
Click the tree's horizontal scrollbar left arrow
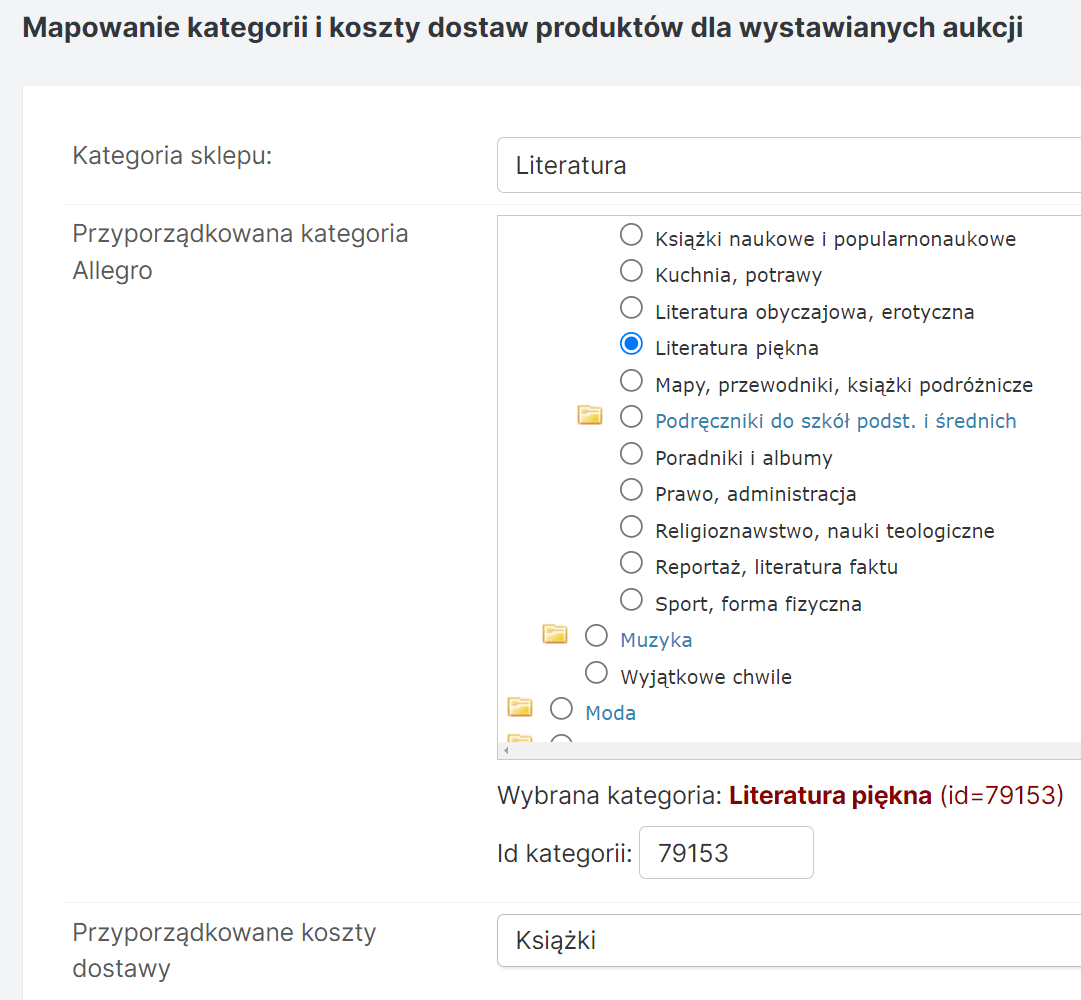click(505, 750)
